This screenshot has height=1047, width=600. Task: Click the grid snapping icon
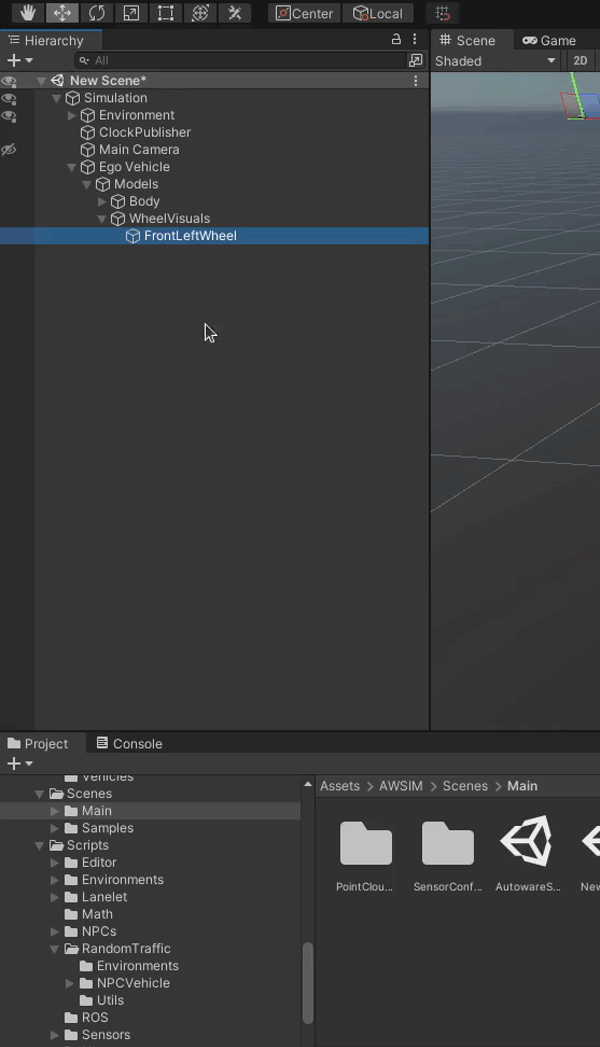(443, 13)
